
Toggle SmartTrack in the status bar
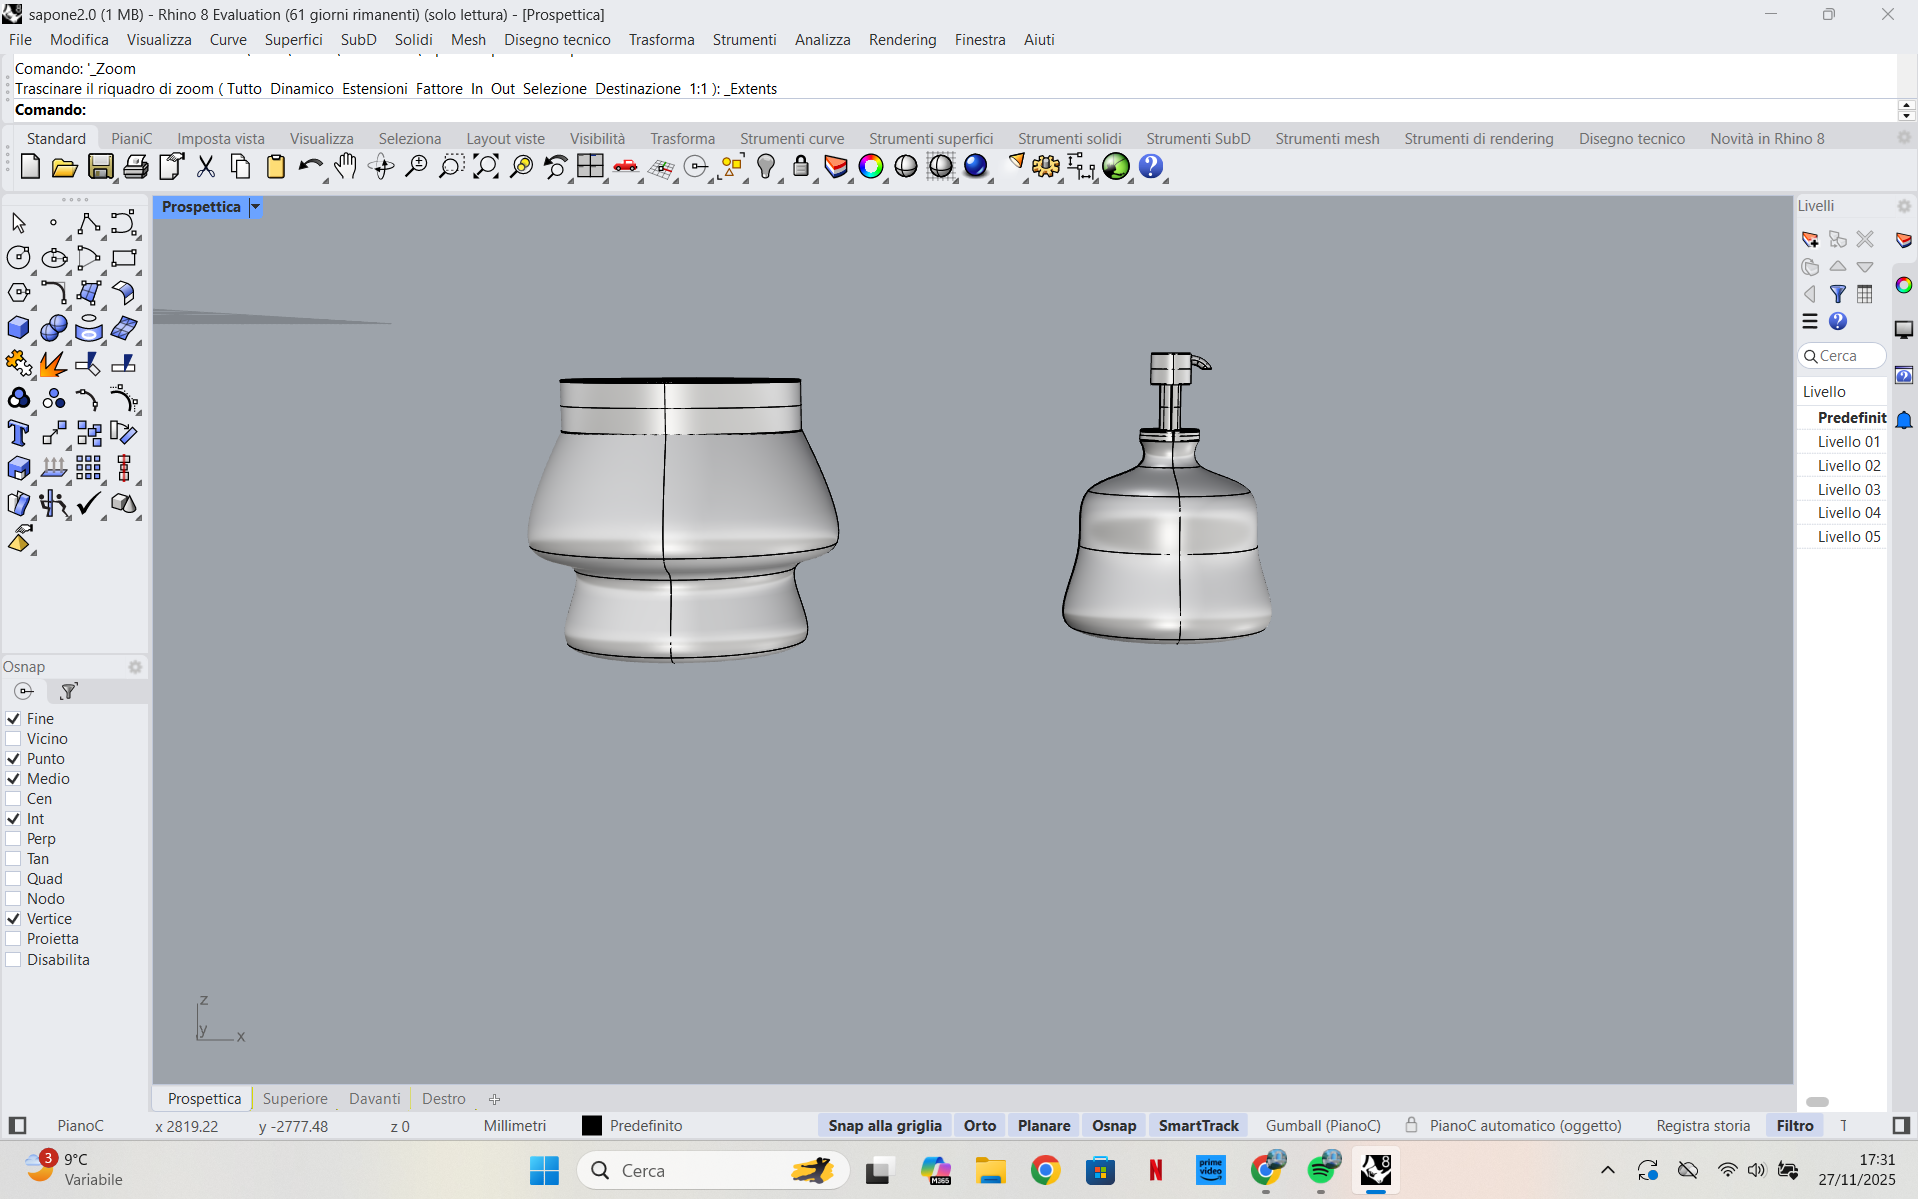[1198, 1126]
